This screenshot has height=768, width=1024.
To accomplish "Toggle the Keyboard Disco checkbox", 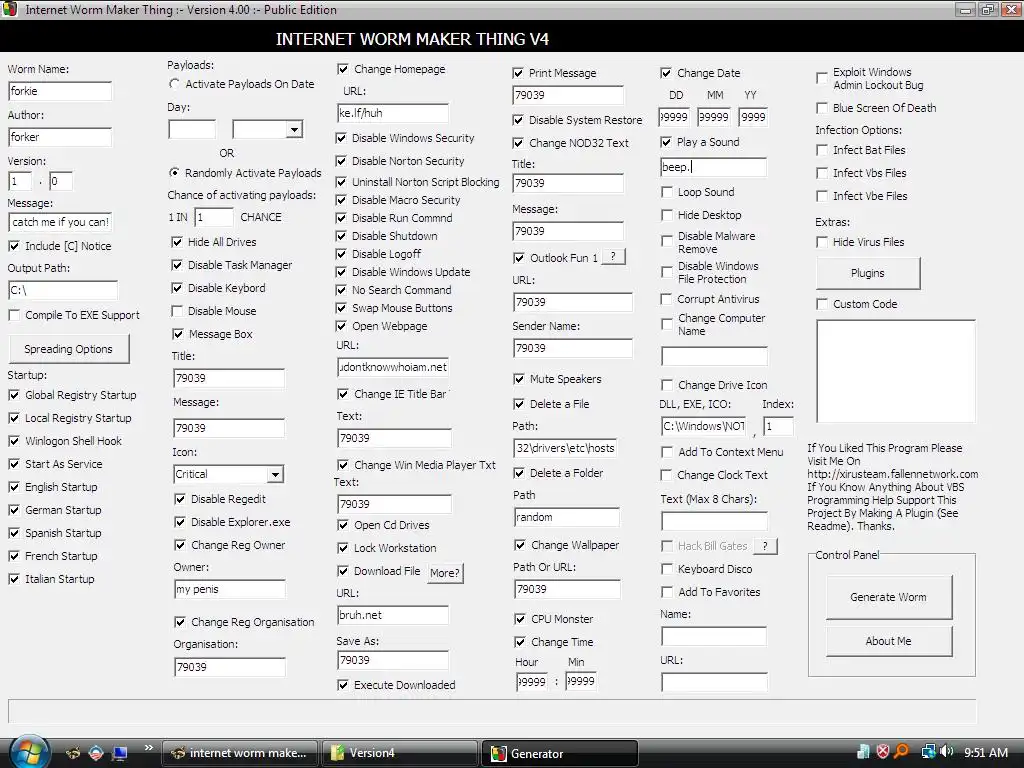I will pos(667,569).
